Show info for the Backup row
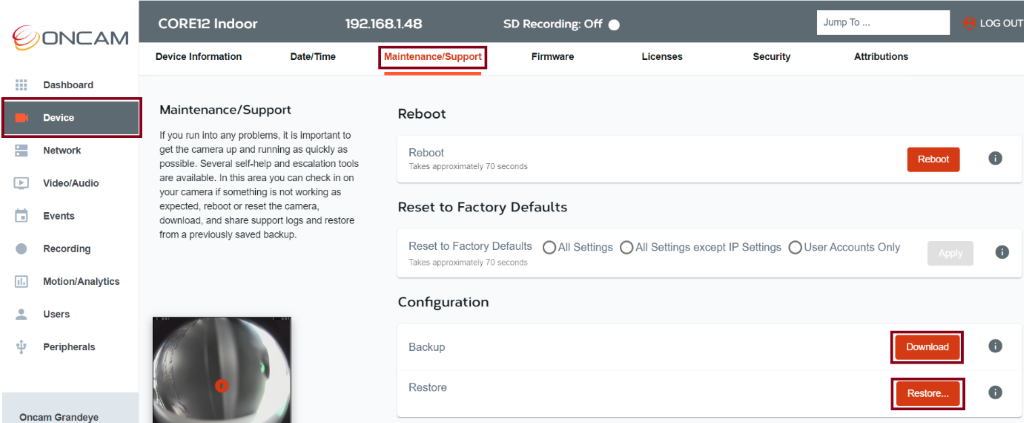The width and height of the screenshot is (1024, 423). (x=995, y=346)
